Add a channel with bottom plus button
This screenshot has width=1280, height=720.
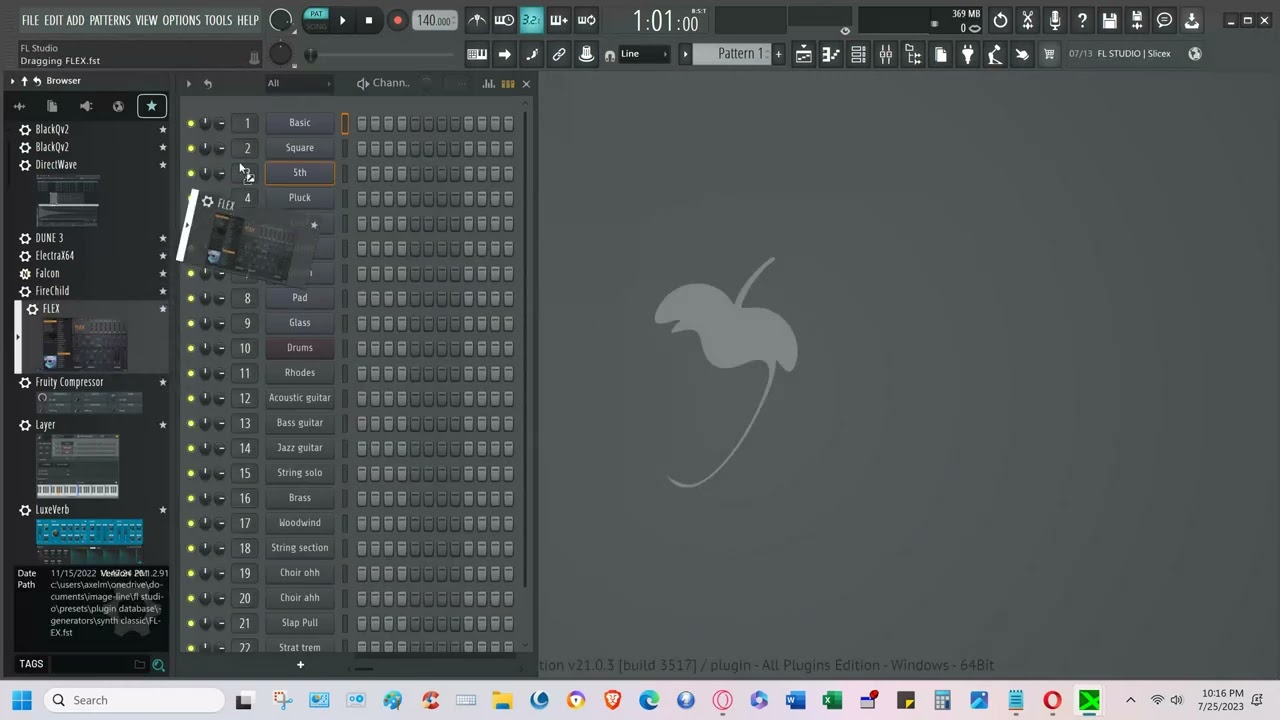tap(300, 665)
